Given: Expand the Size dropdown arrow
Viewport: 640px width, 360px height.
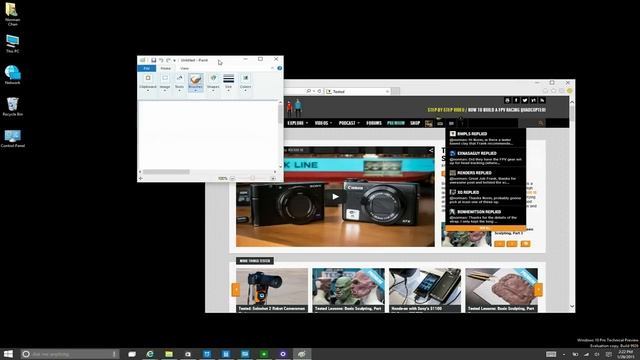Looking at the screenshot, I should [x=229, y=91].
